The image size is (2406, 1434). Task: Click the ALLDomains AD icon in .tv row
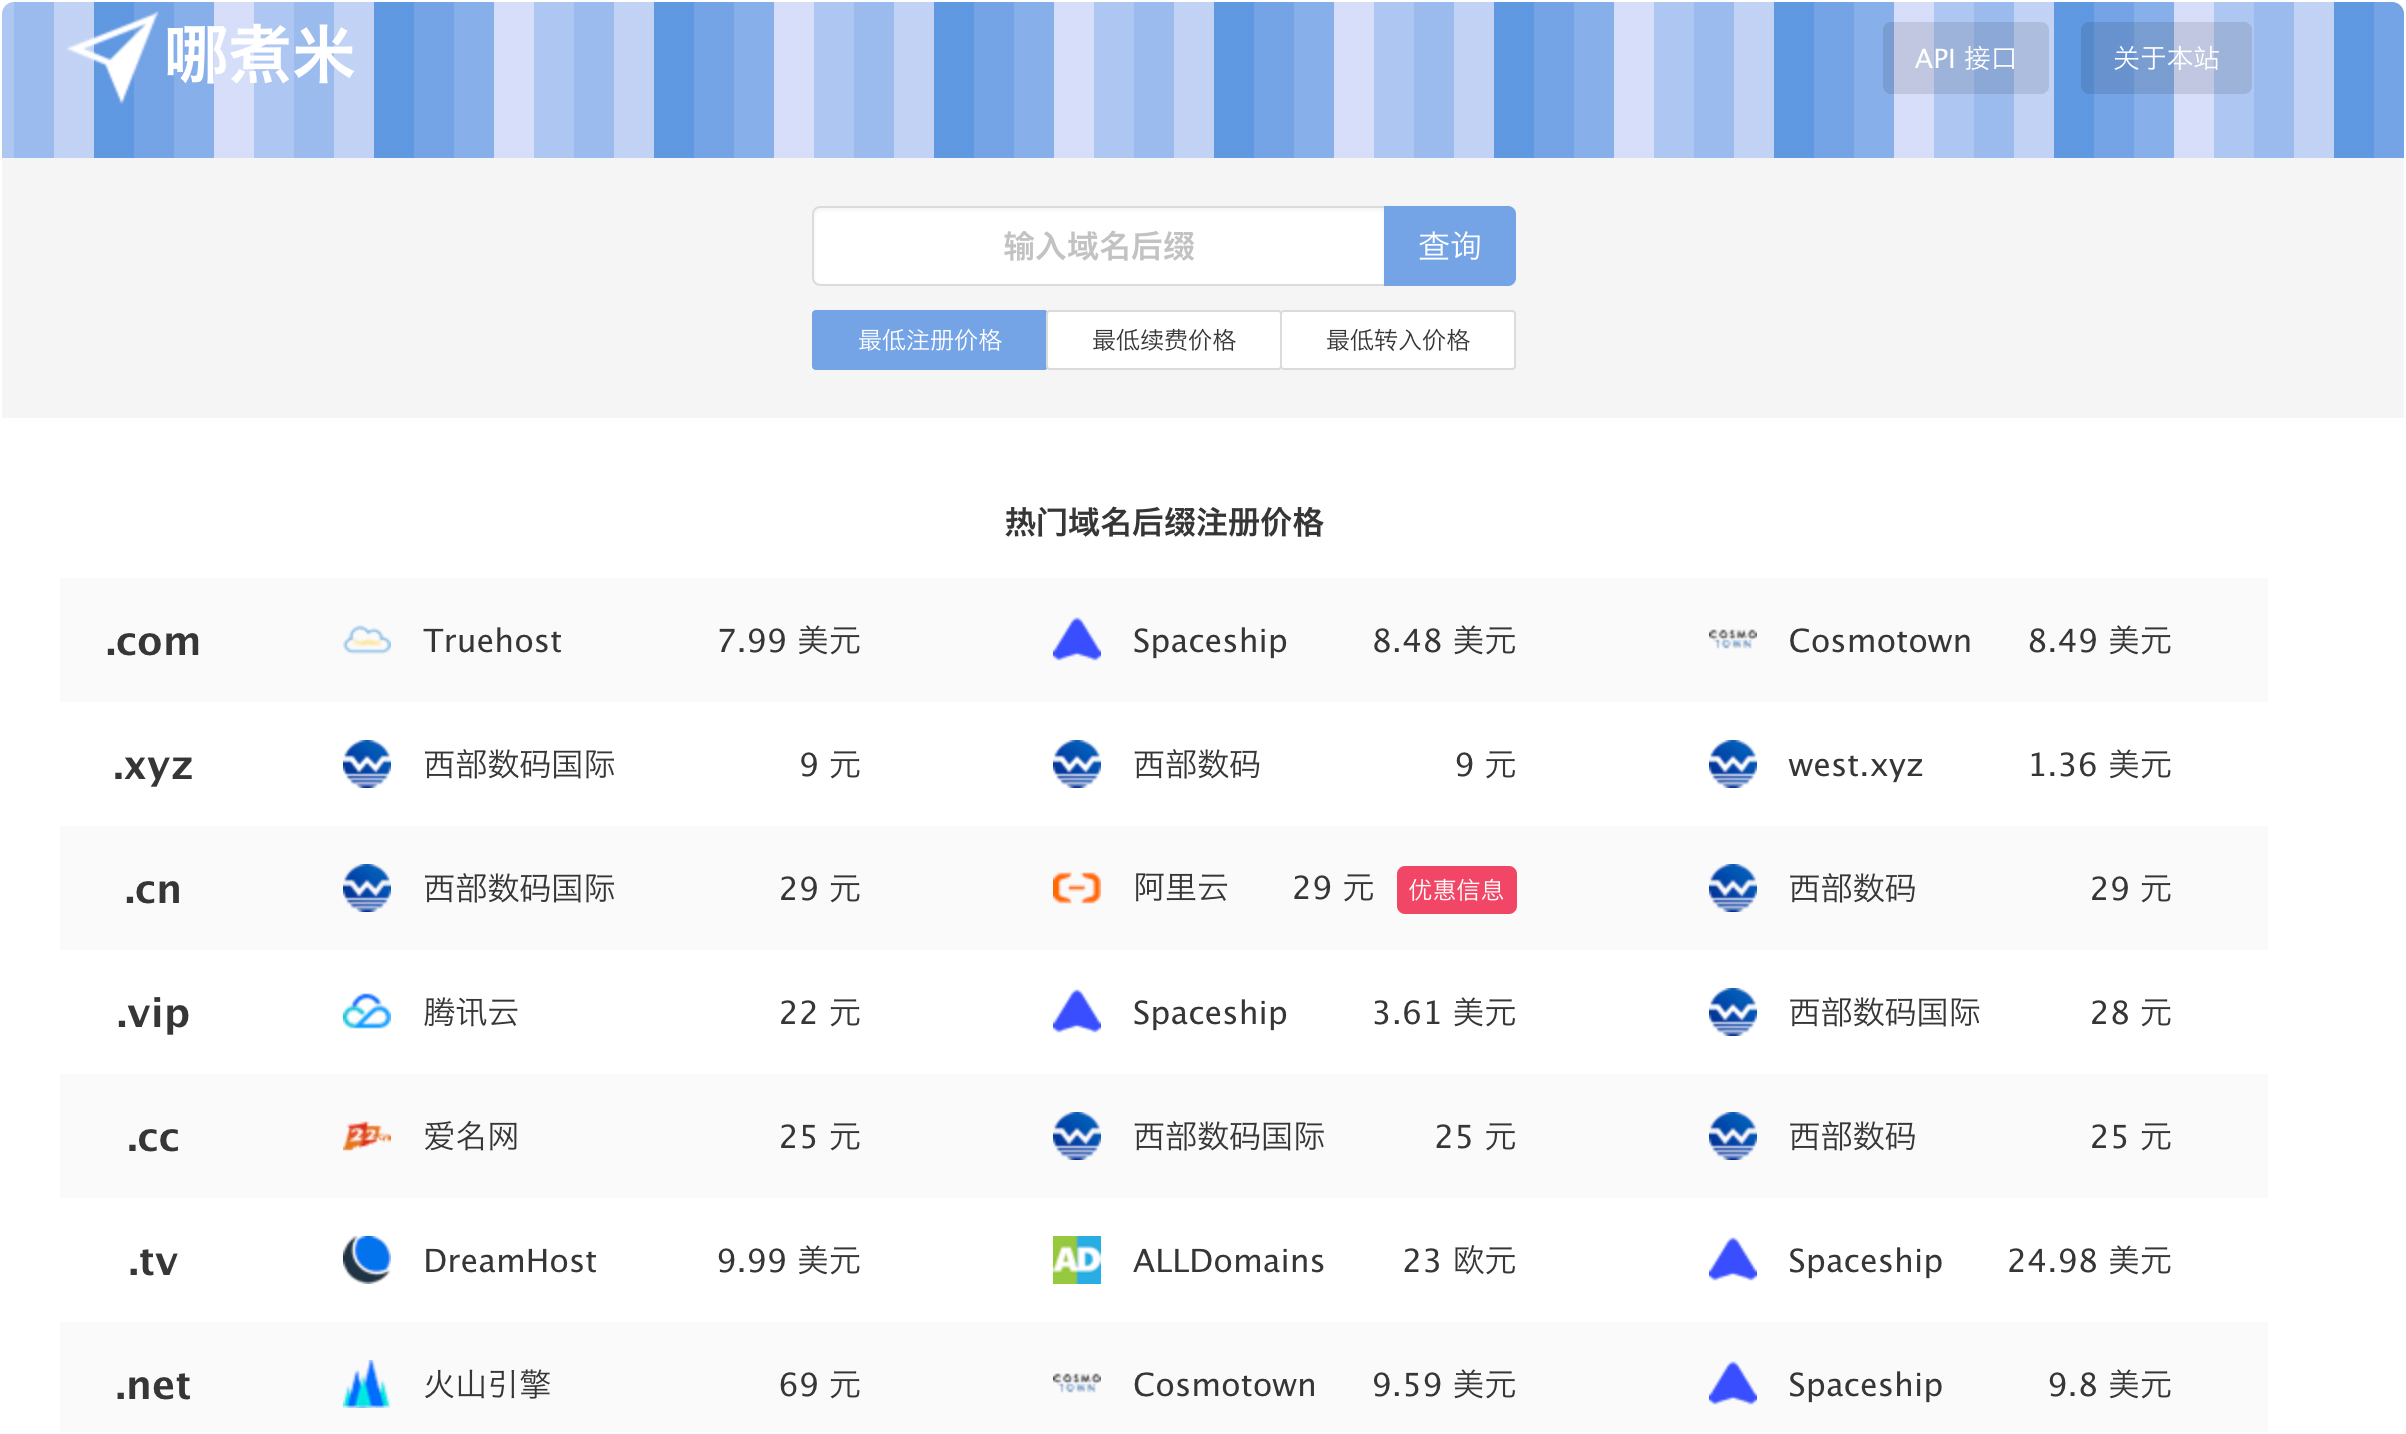click(1077, 1260)
